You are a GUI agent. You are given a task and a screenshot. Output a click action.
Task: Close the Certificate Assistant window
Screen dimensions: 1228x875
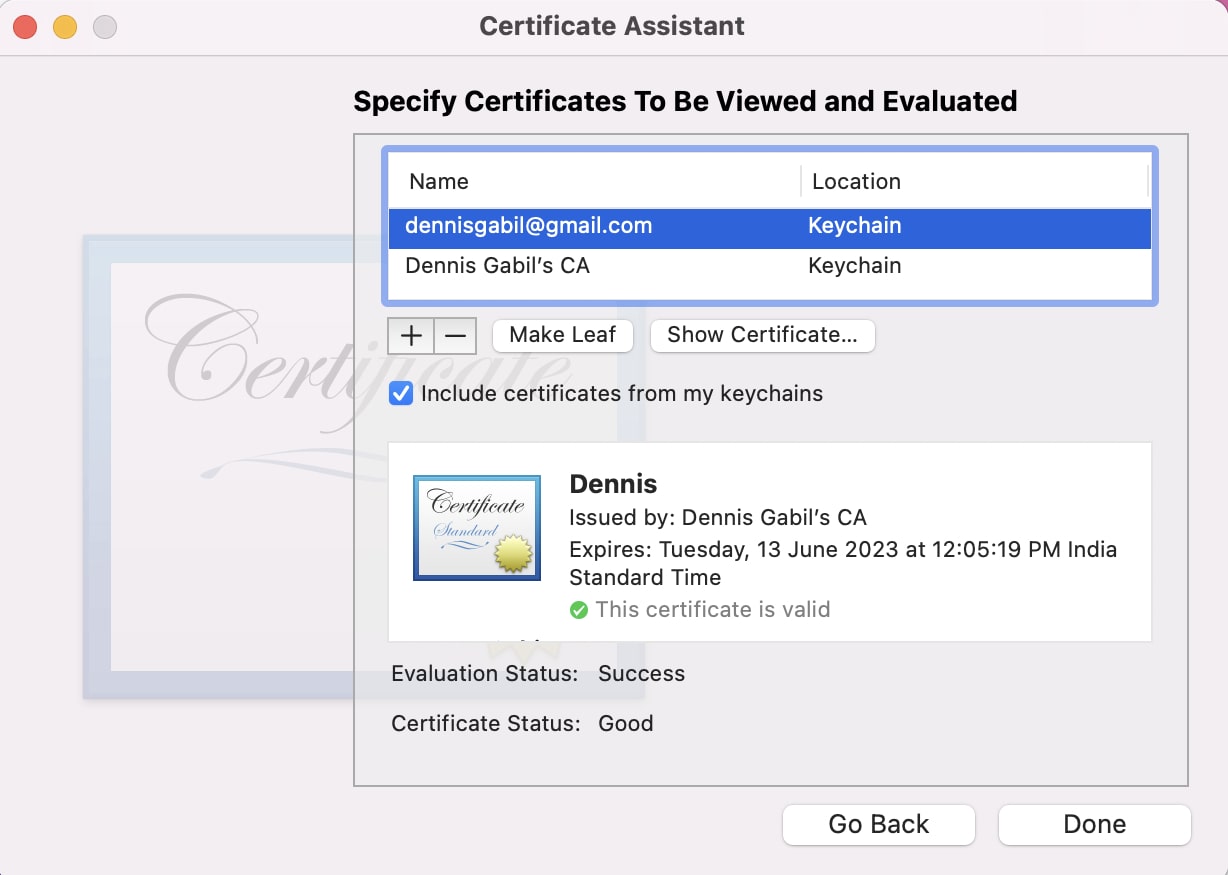coord(25,27)
